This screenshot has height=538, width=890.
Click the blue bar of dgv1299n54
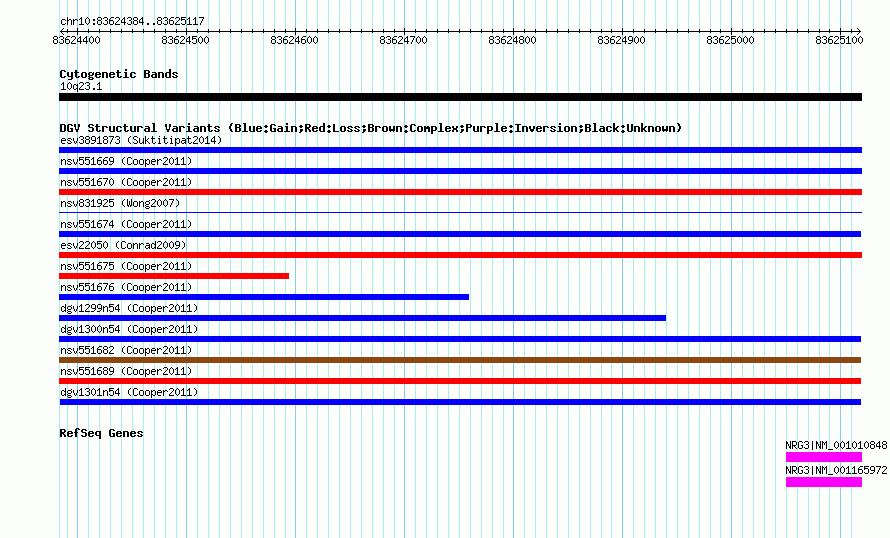(x=362, y=318)
